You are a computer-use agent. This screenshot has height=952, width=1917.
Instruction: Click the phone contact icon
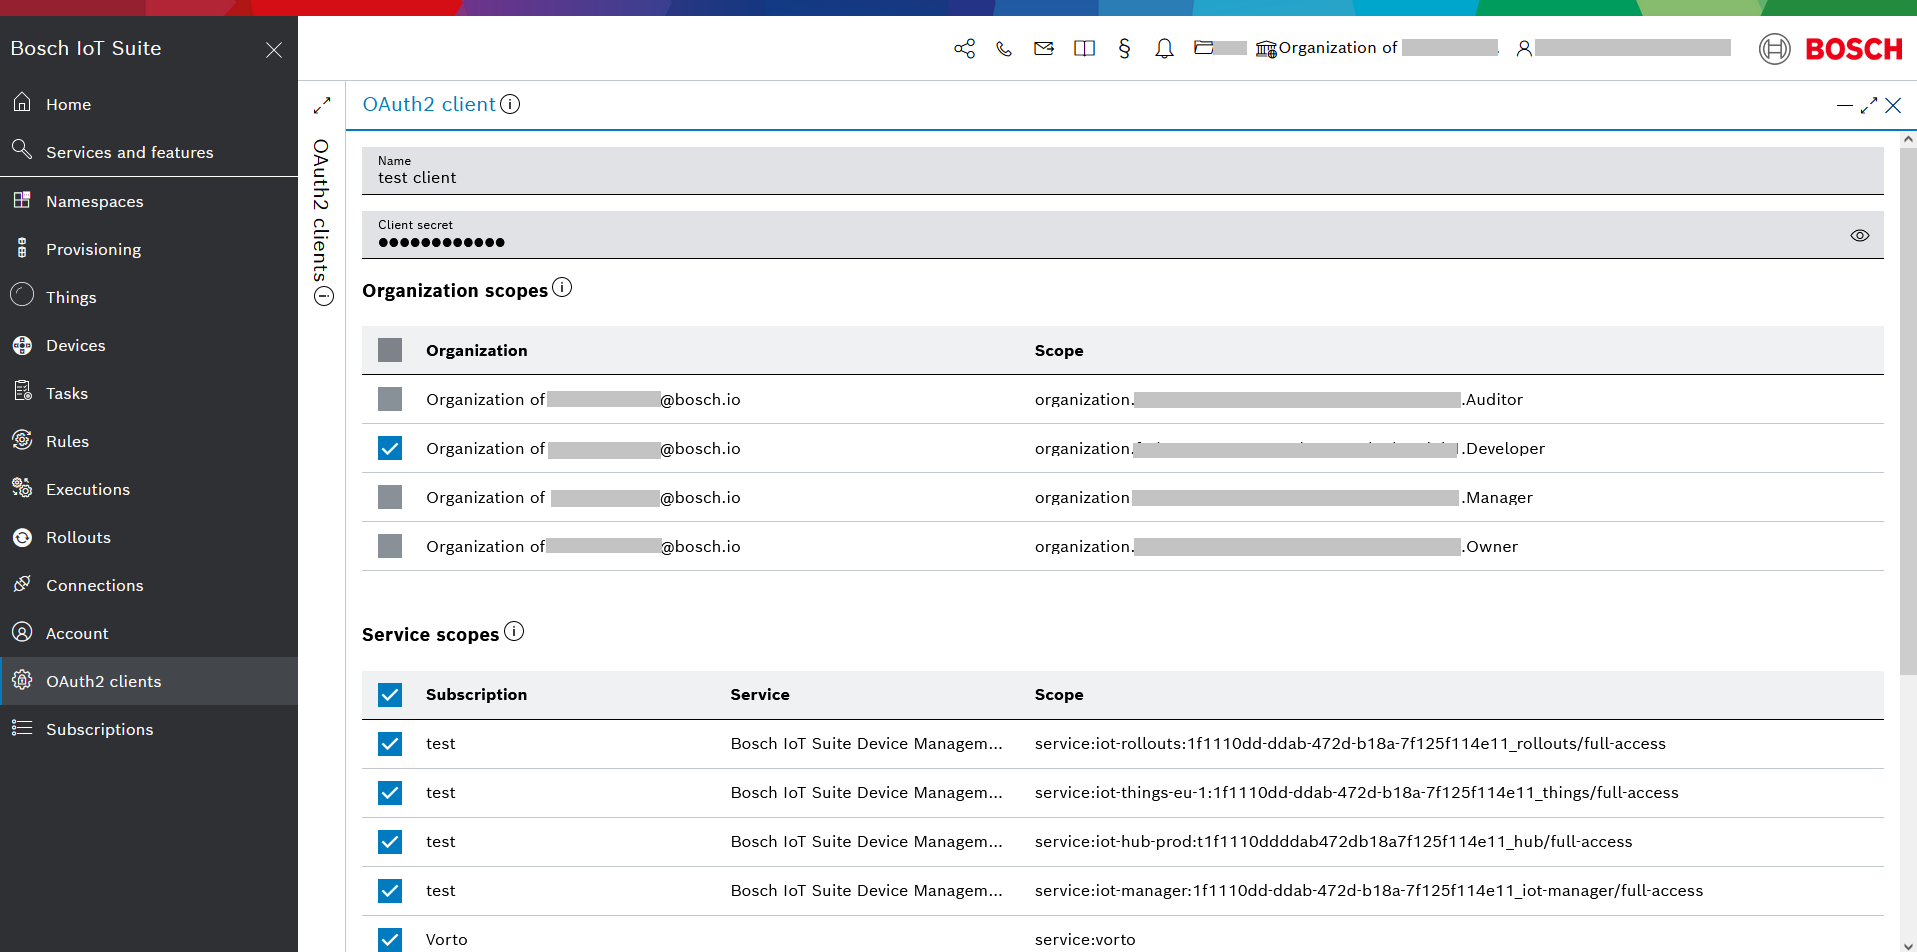point(1004,48)
